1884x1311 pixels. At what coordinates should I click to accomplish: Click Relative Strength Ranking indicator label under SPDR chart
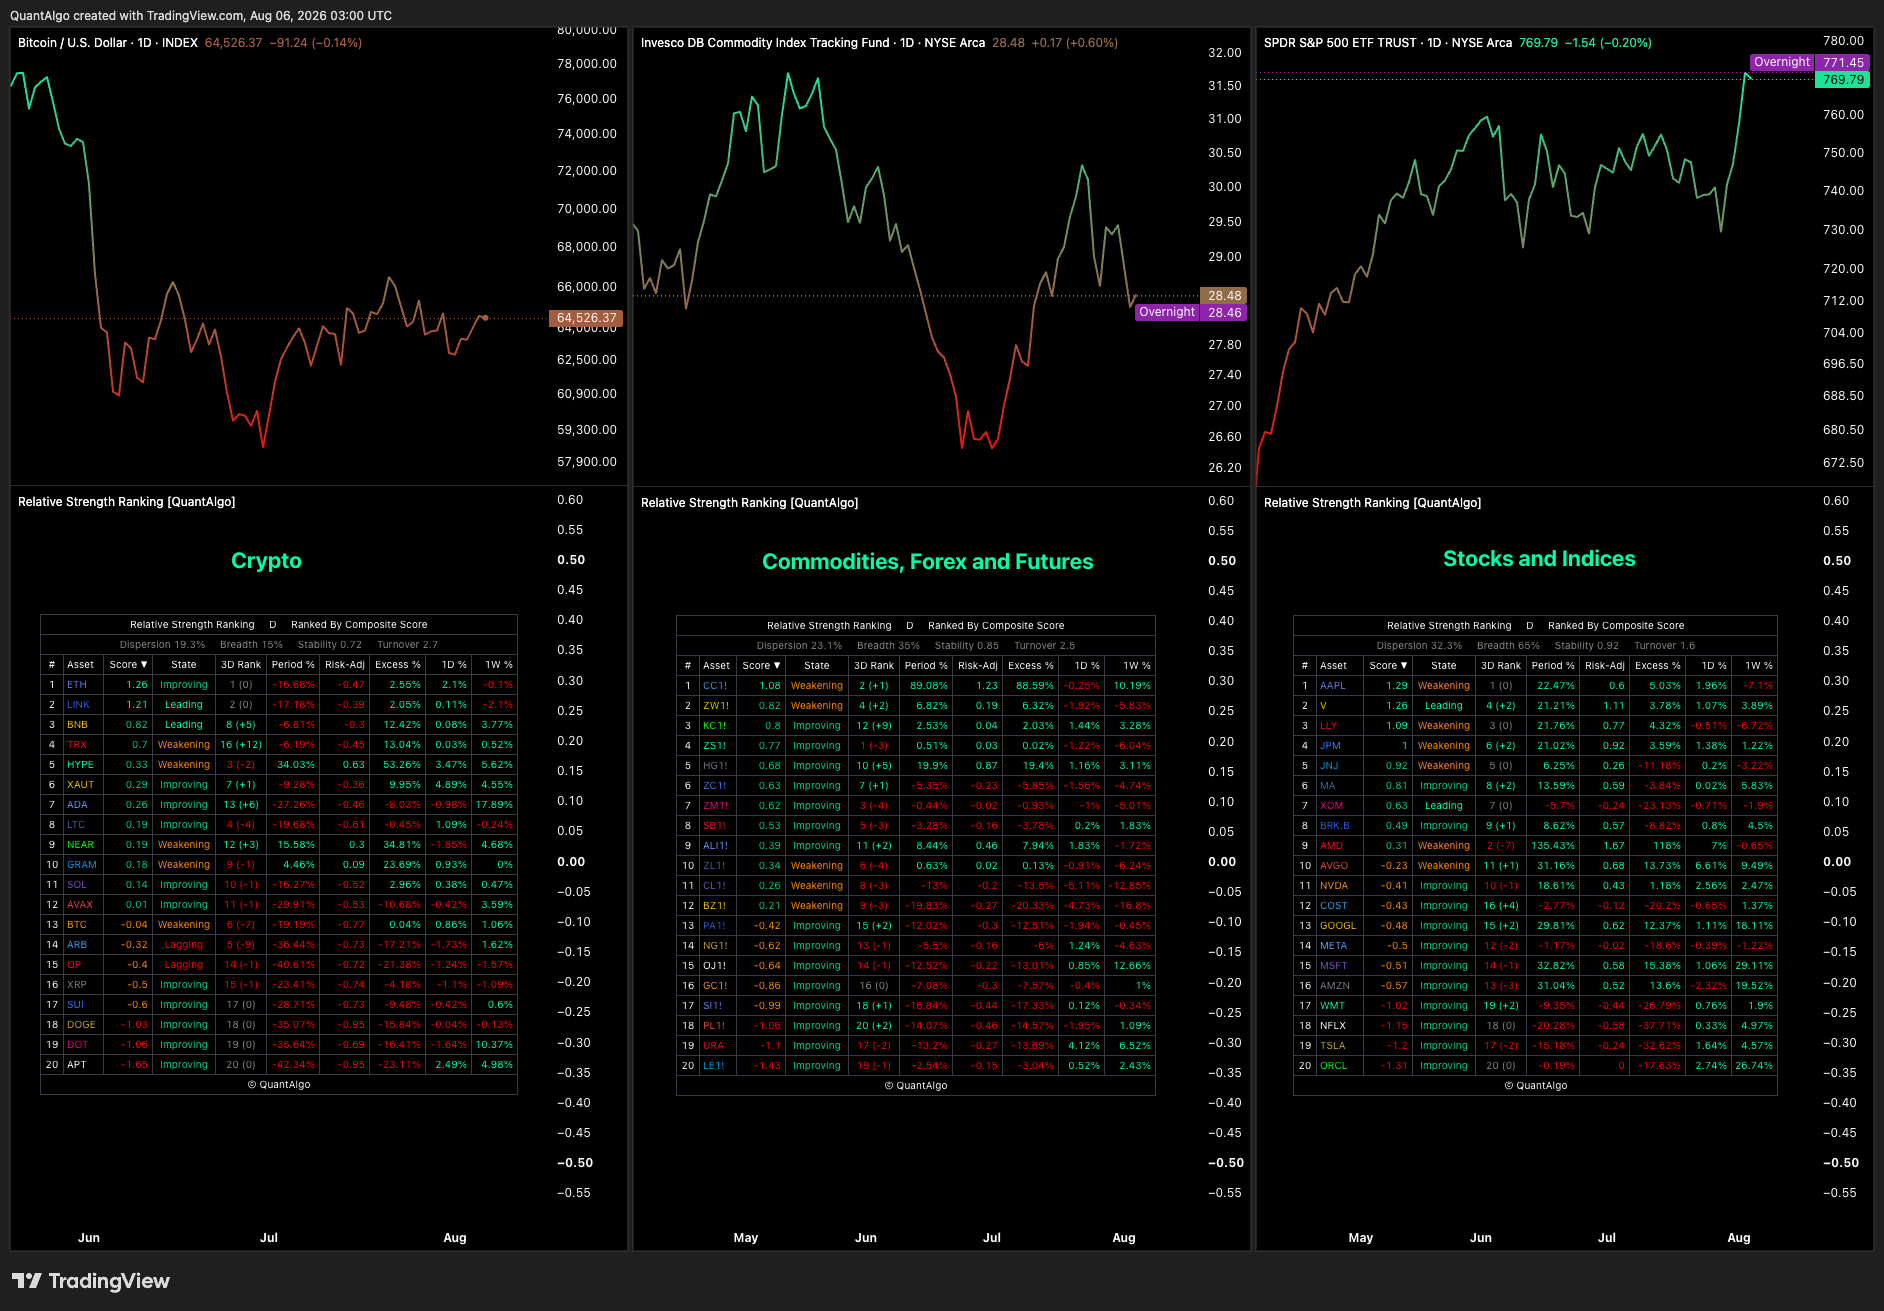tap(1373, 503)
